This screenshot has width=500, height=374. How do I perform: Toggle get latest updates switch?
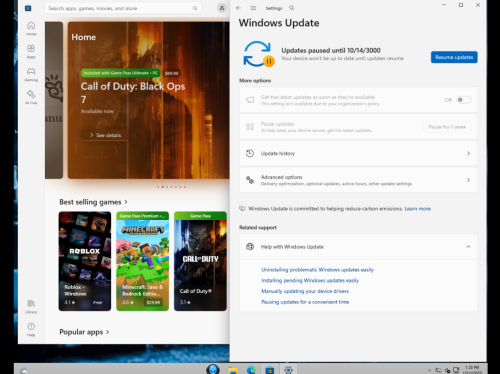(464, 100)
